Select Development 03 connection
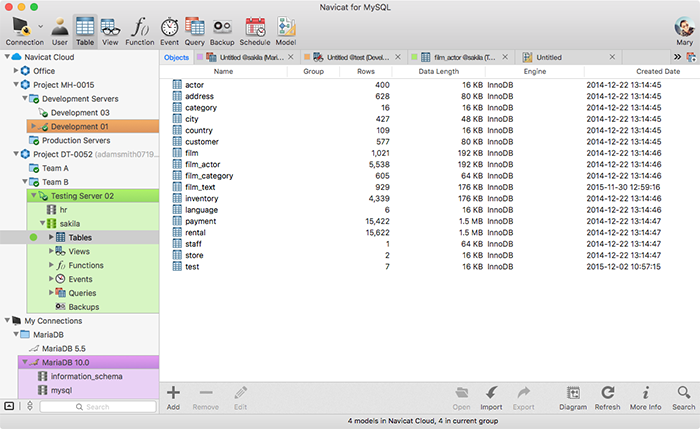 80,112
